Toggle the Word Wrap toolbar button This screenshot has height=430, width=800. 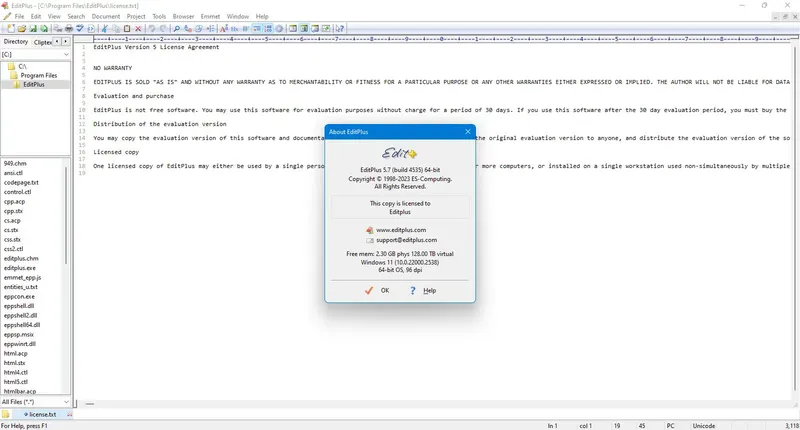pos(257,29)
